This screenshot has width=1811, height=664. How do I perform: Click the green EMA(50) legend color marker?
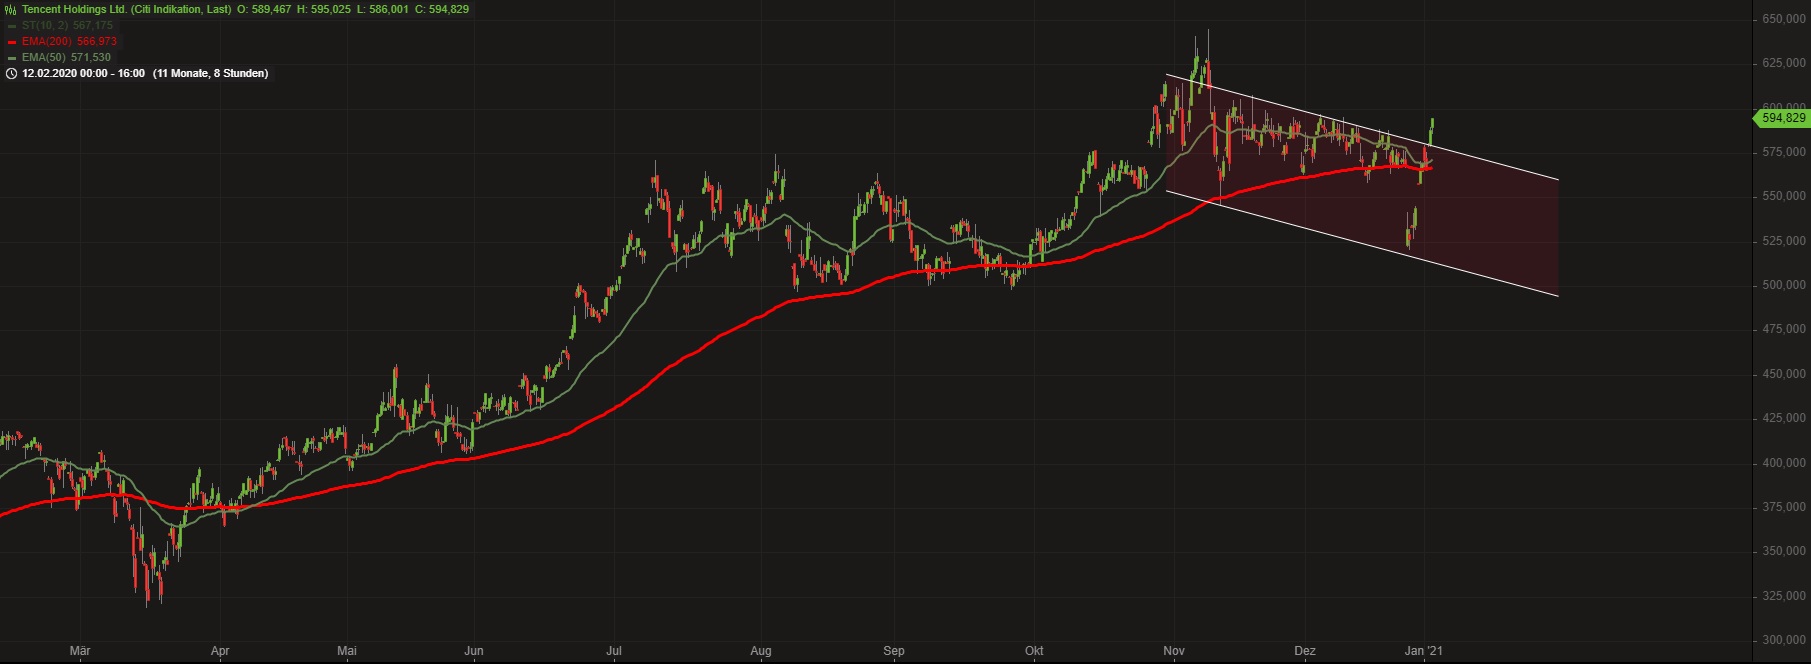pyautogui.click(x=11, y=58)
